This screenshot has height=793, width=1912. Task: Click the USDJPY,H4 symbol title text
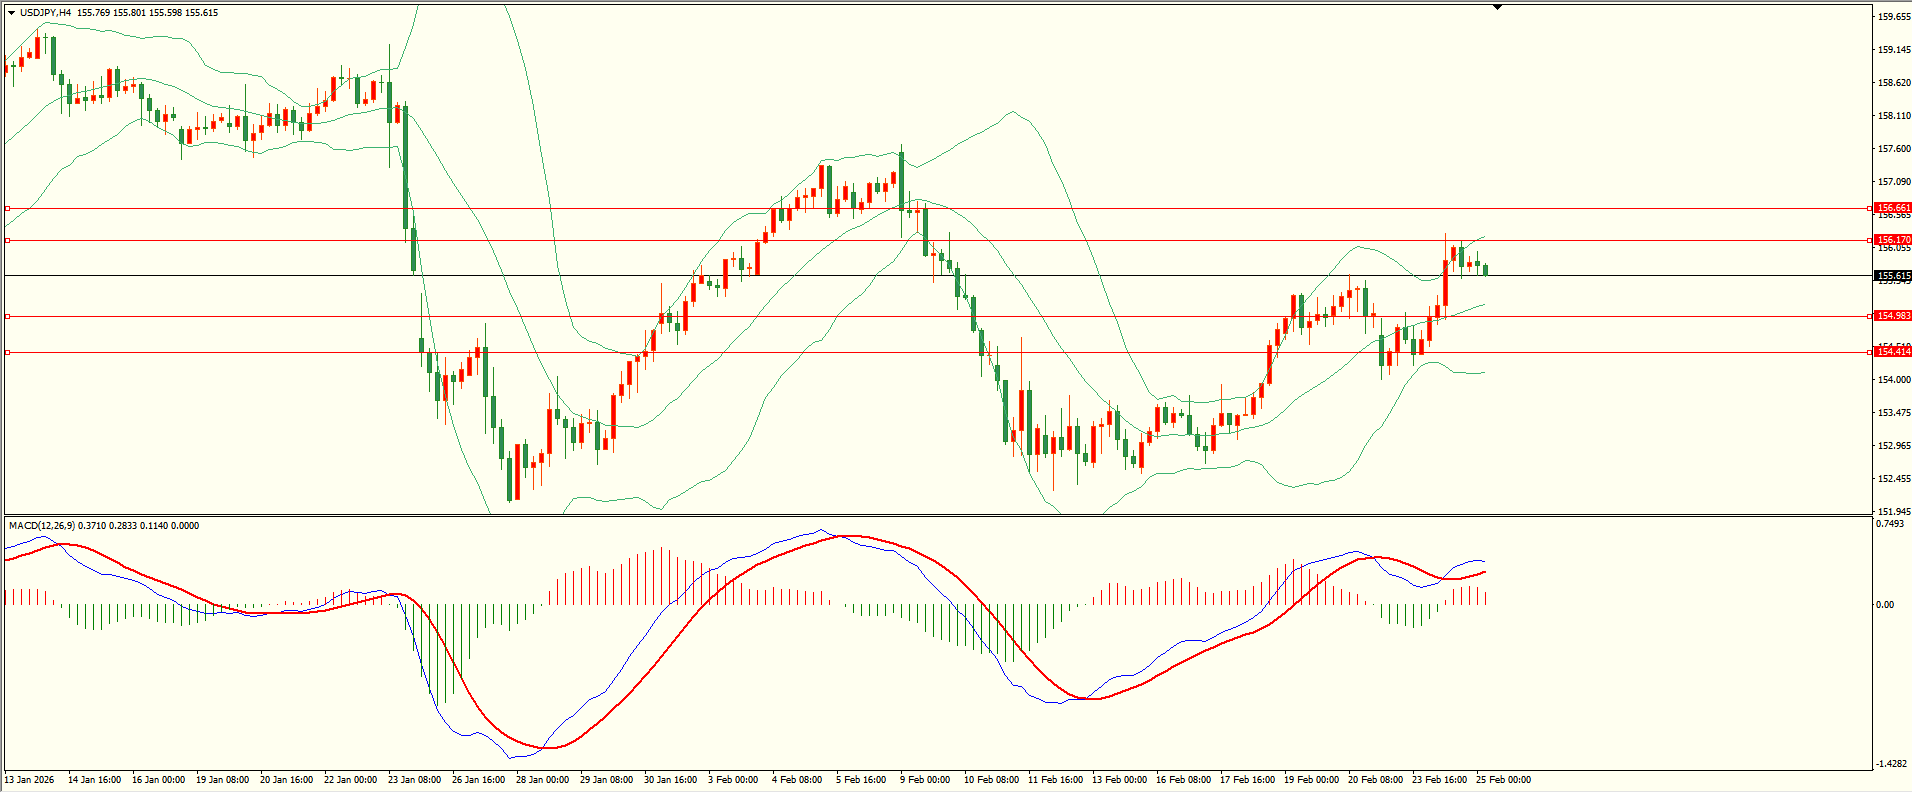coord(45,13)
